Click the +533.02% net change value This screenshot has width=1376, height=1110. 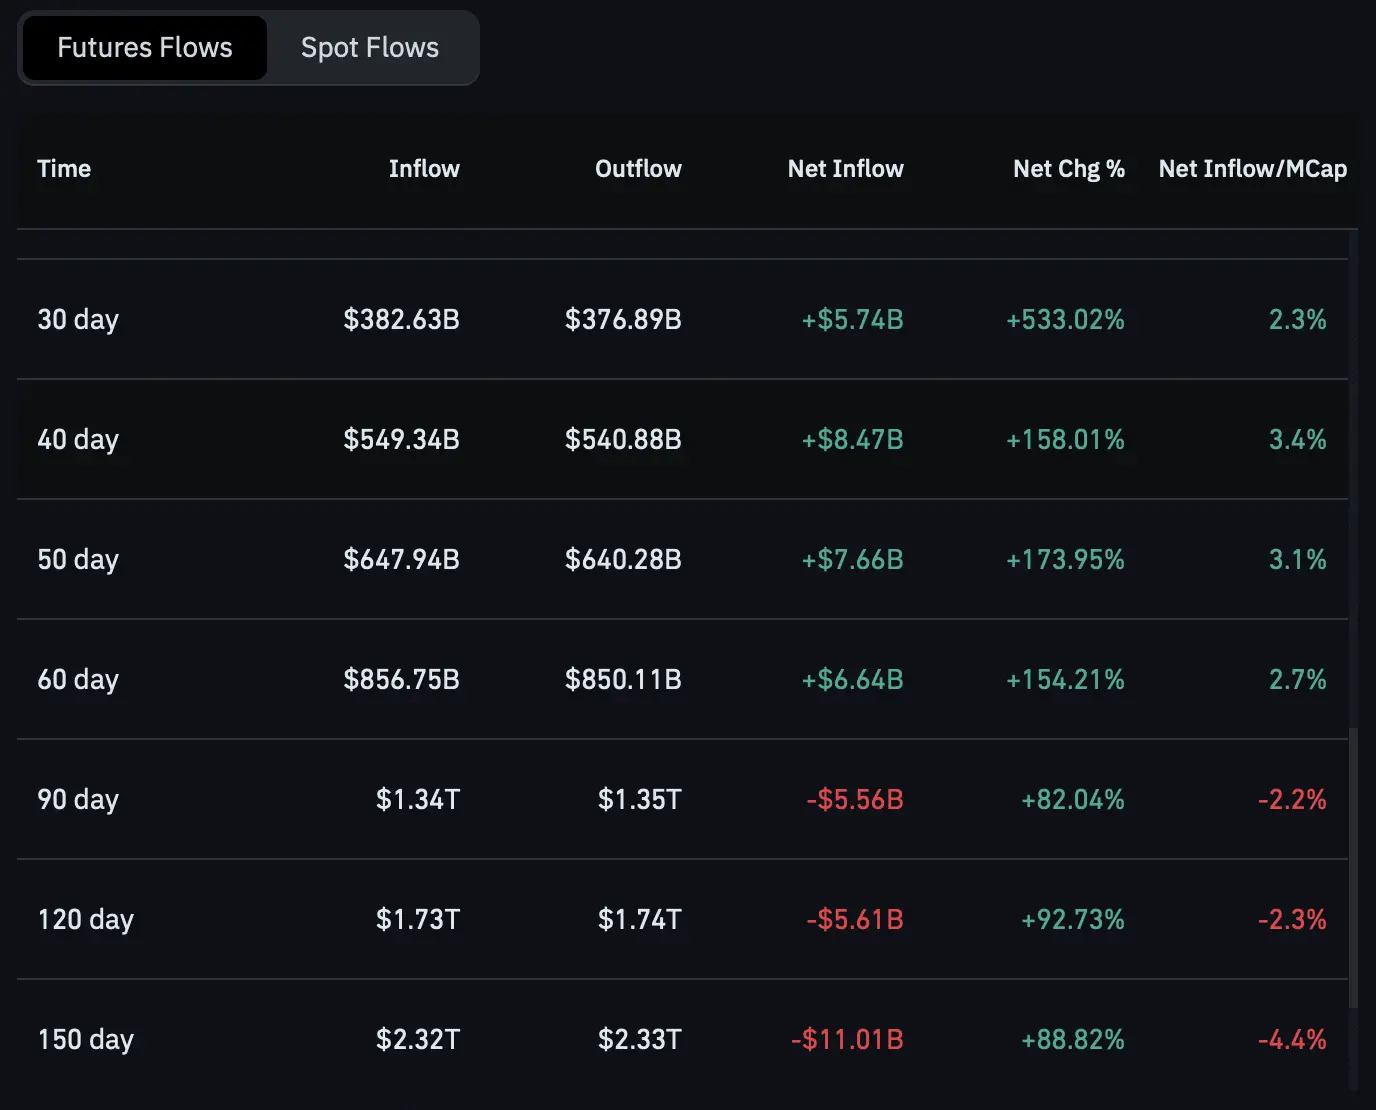click(1065, 319)
